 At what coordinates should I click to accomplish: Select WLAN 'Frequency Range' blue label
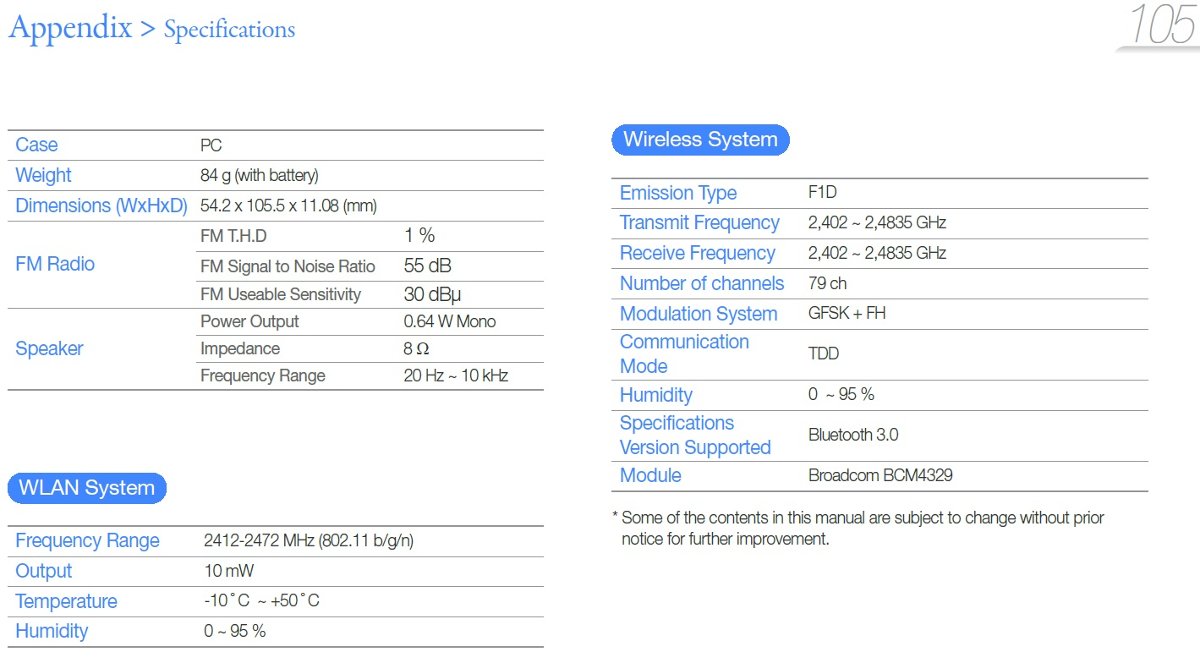click(87, 541)
